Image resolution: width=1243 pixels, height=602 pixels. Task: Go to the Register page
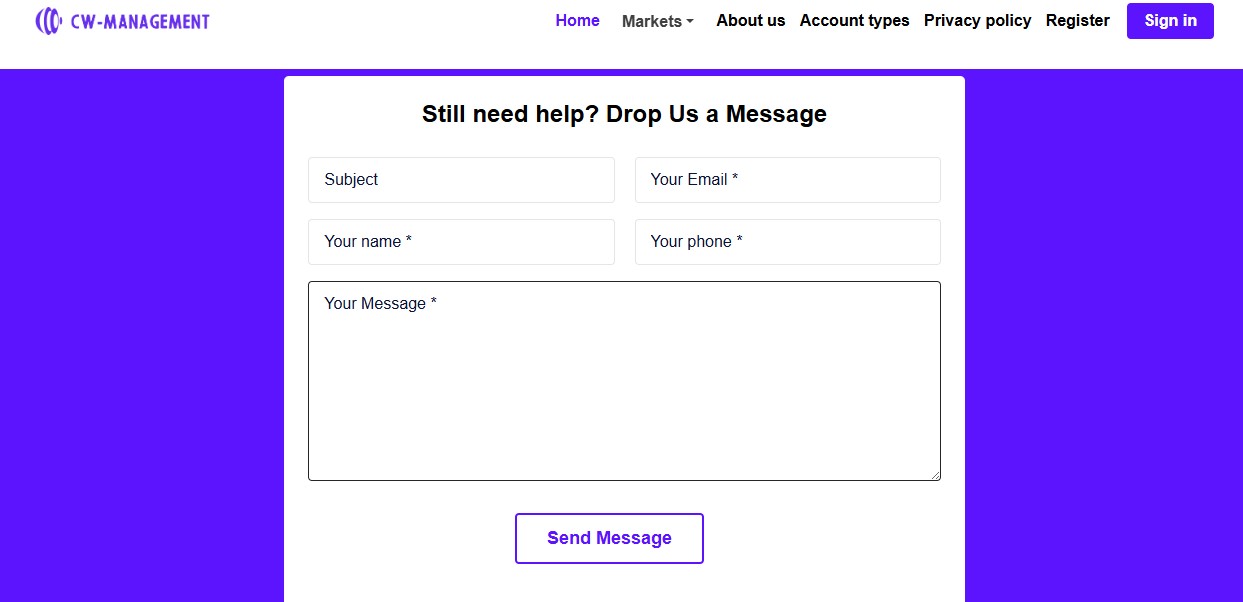pos(1077,20)
